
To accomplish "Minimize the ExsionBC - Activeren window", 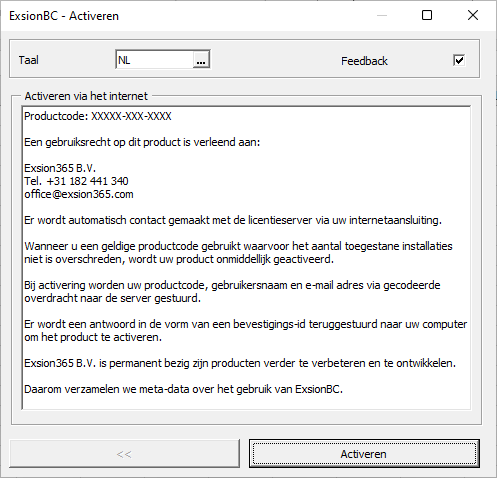I will point(382,15).
